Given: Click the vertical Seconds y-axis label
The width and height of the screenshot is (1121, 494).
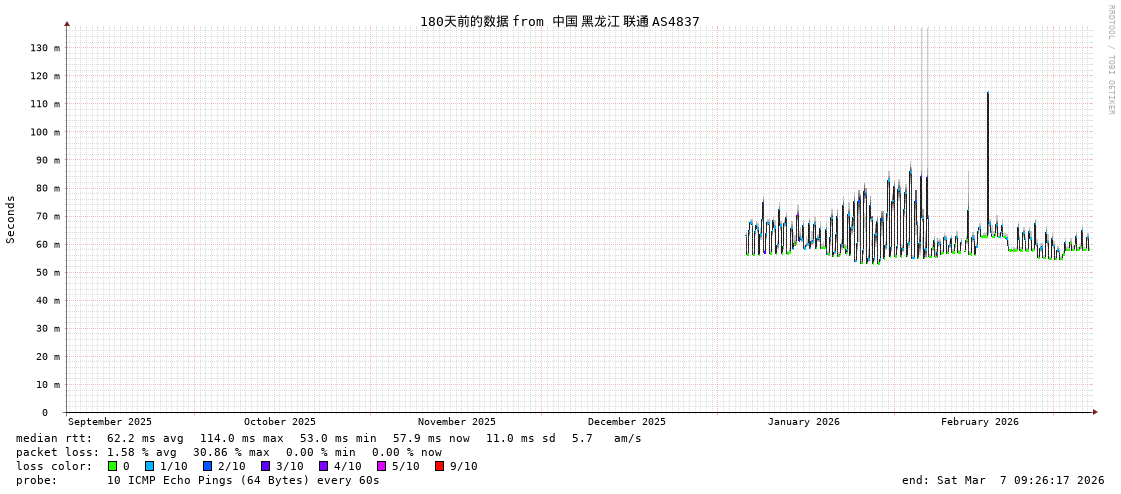Looking at the screenshot, I should 11,219.
